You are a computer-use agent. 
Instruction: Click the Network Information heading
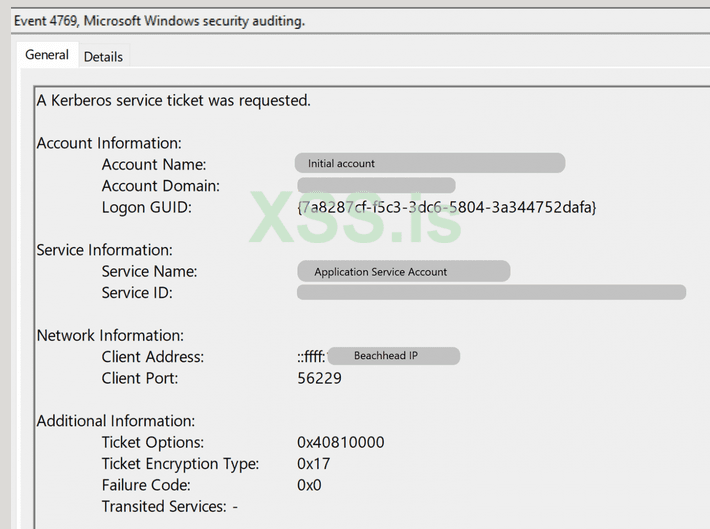(x=110, y=335)
